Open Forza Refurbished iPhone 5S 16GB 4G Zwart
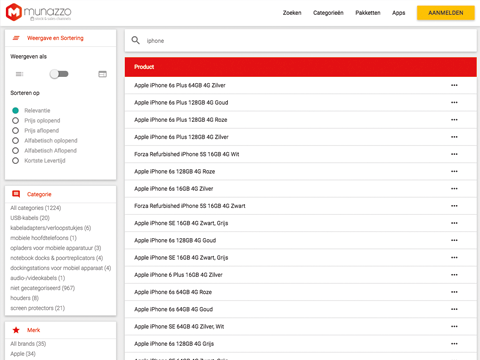480x360 pixels. pyautogui.click(x=190, y=206)
